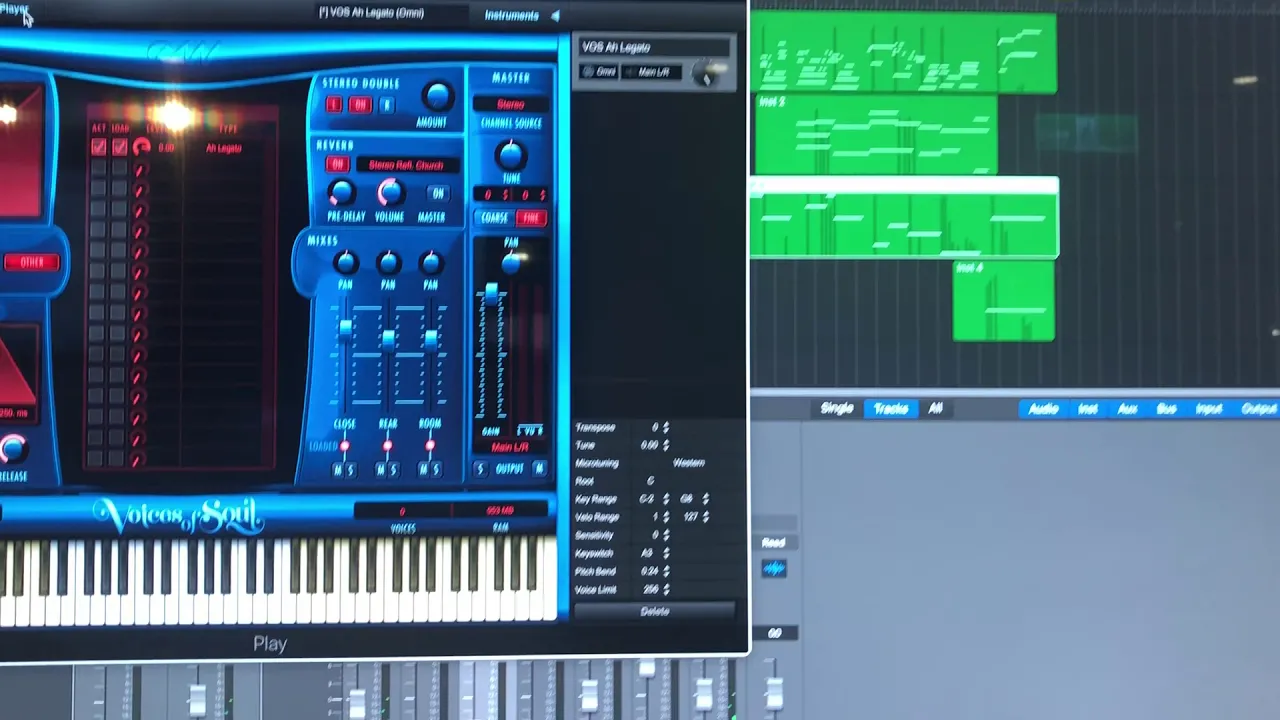Toggle Input channel strip filter in Logic
This screenshot has height=720, width=1280.
tap(1209, 409)
